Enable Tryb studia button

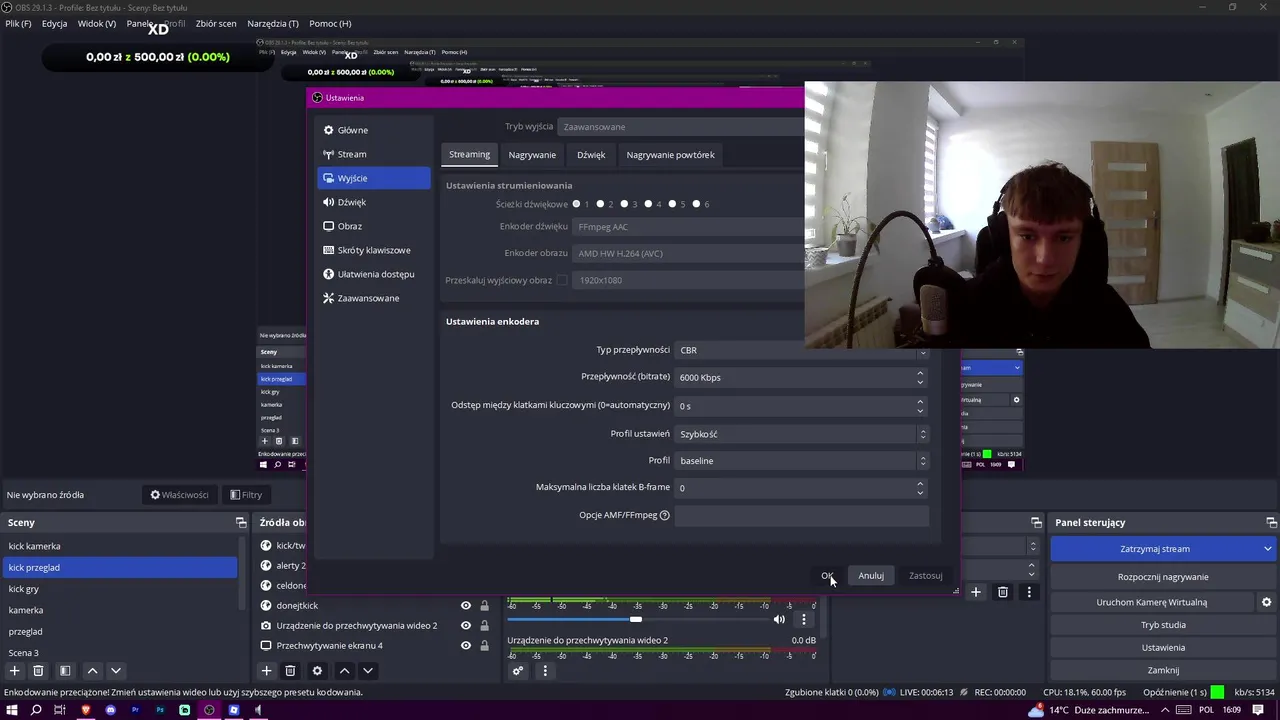(1163, 625)
